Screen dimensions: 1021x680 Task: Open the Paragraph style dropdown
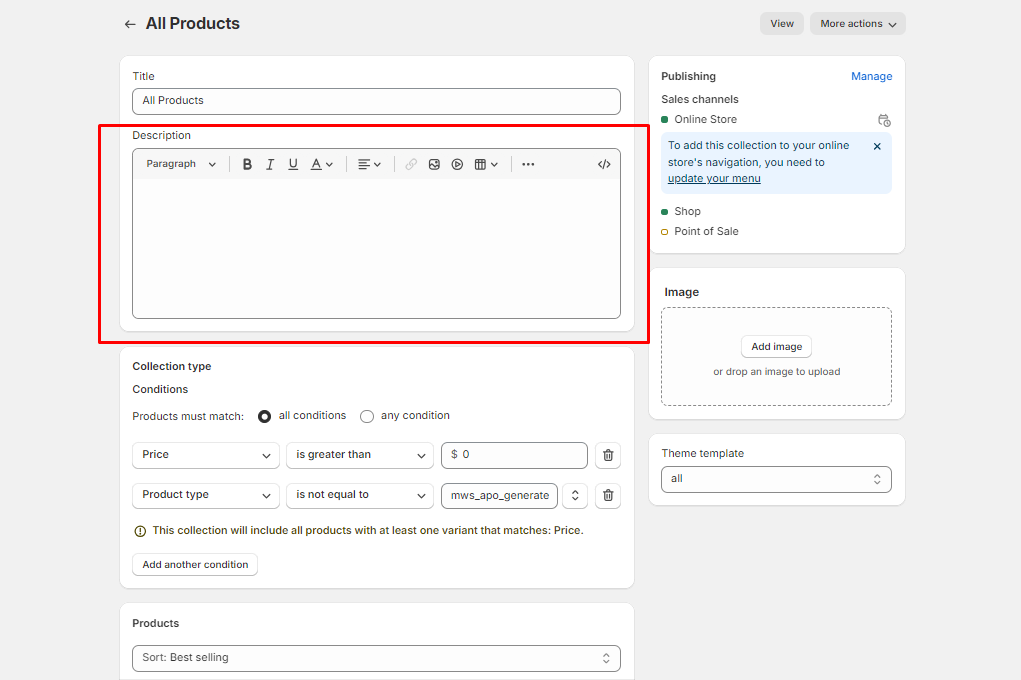(181, 164)
